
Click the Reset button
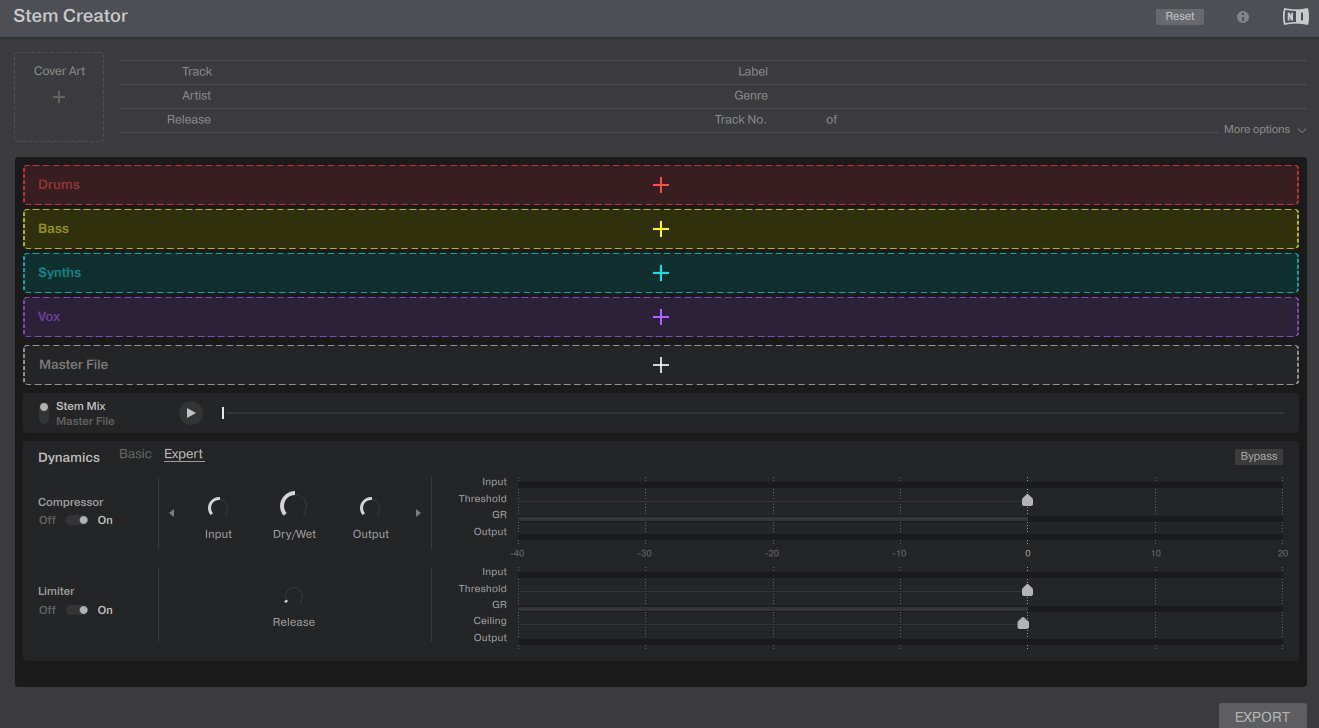[1179, 17]
